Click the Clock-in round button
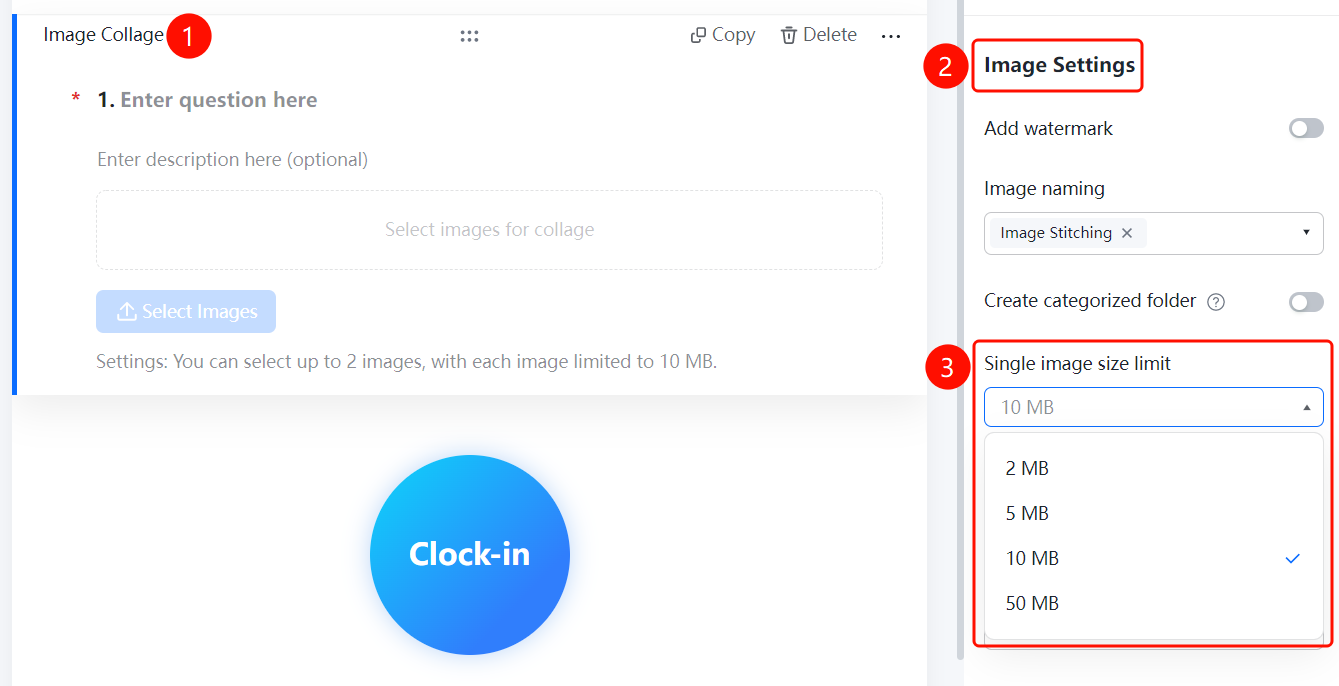1339x686 pixels. (470, 555)
